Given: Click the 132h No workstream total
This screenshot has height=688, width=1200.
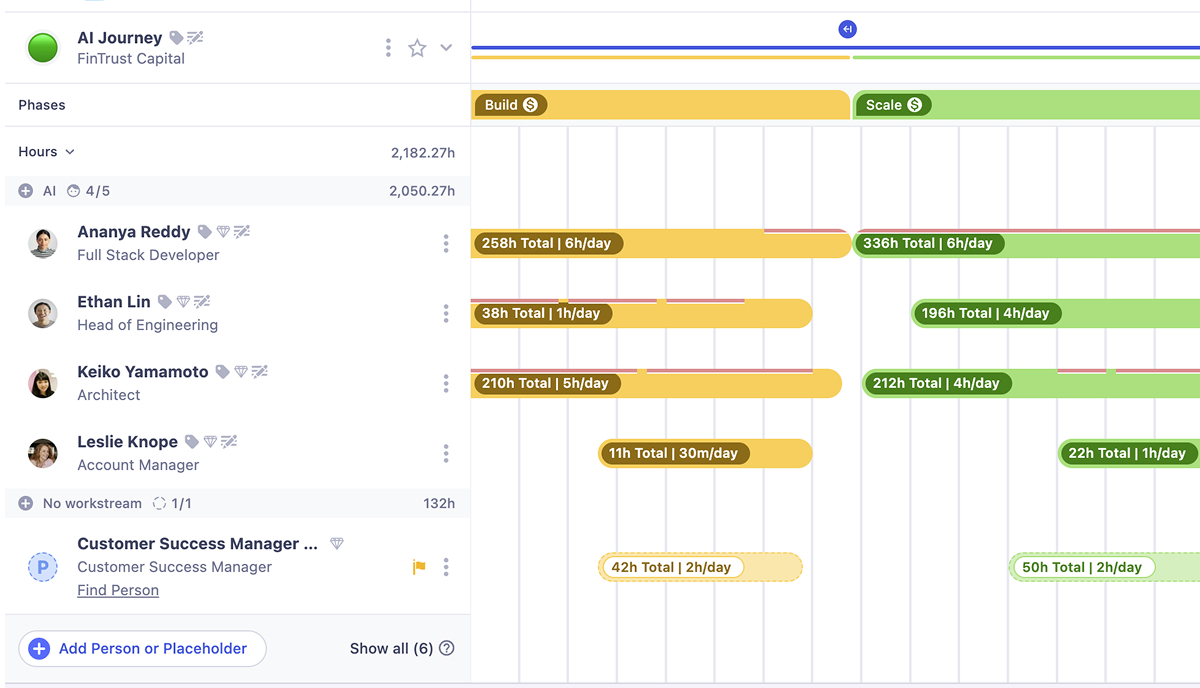Looking at the screenshot, I should pyautogui.click(x=439, y=503).
